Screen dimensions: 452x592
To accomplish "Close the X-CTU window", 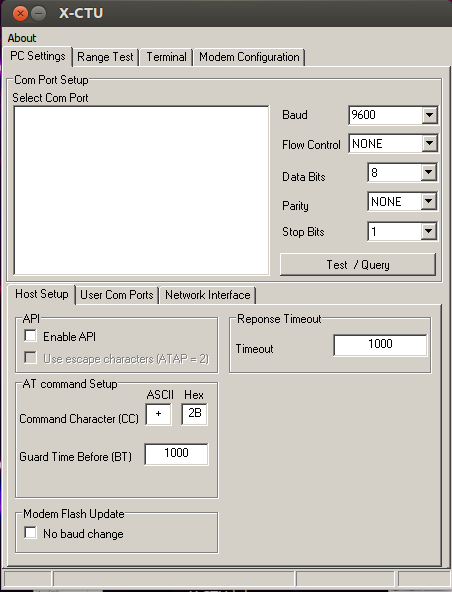I will (x=20, y=14).
